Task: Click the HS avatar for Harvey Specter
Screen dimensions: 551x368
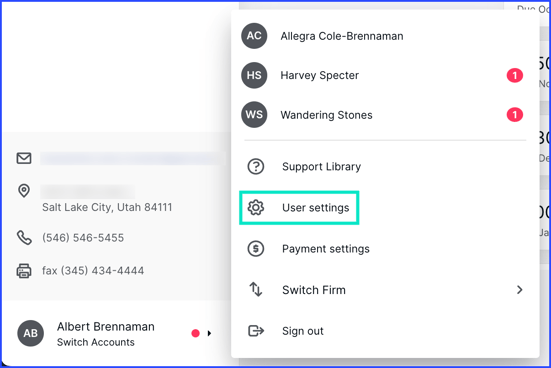Action: click(x=254, y=75)
